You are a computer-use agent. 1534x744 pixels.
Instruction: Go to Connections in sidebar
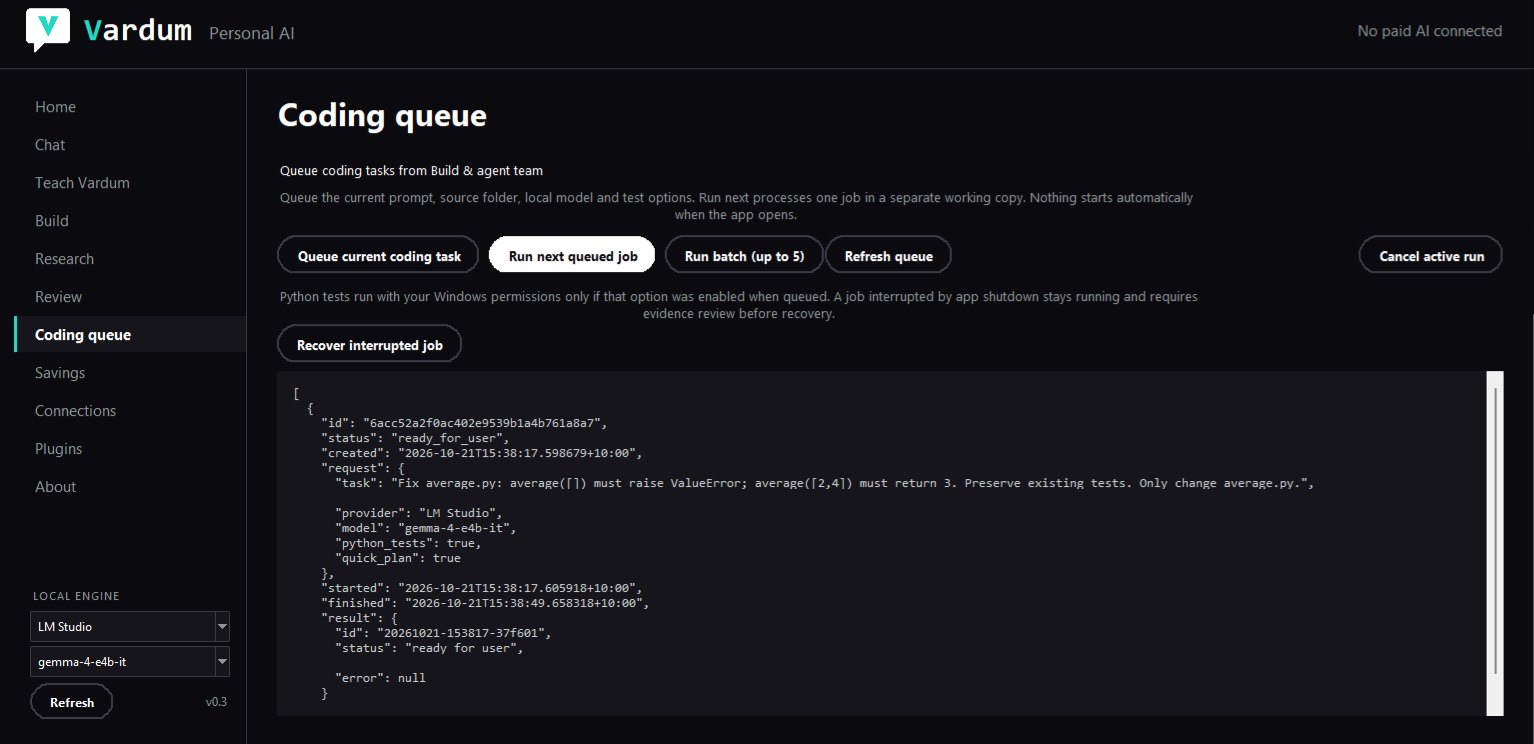75,411
